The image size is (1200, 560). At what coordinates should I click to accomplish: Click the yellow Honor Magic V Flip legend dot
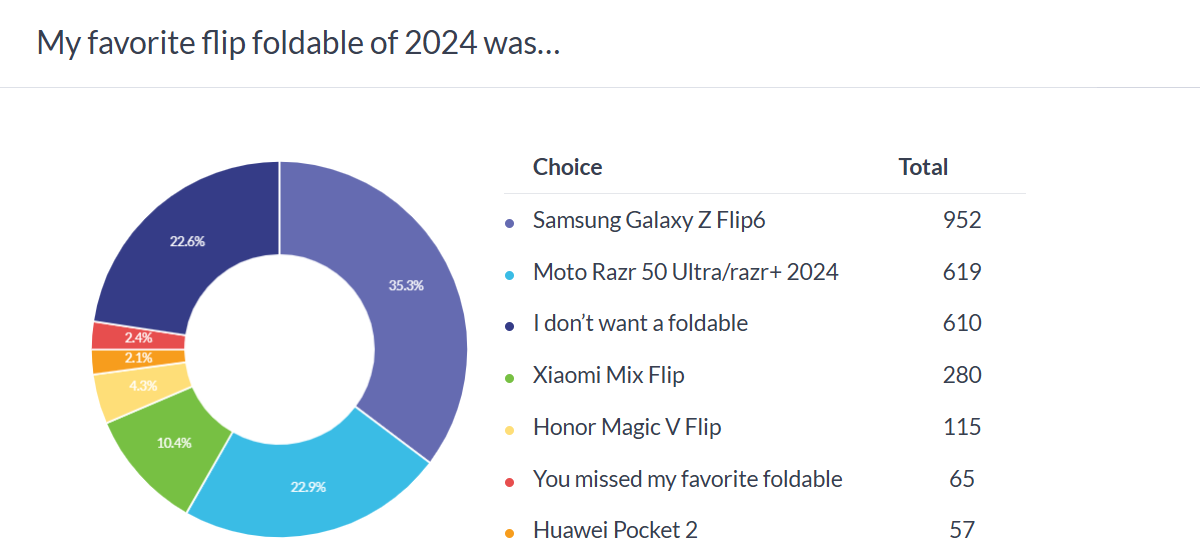click(x=509, y=430)
